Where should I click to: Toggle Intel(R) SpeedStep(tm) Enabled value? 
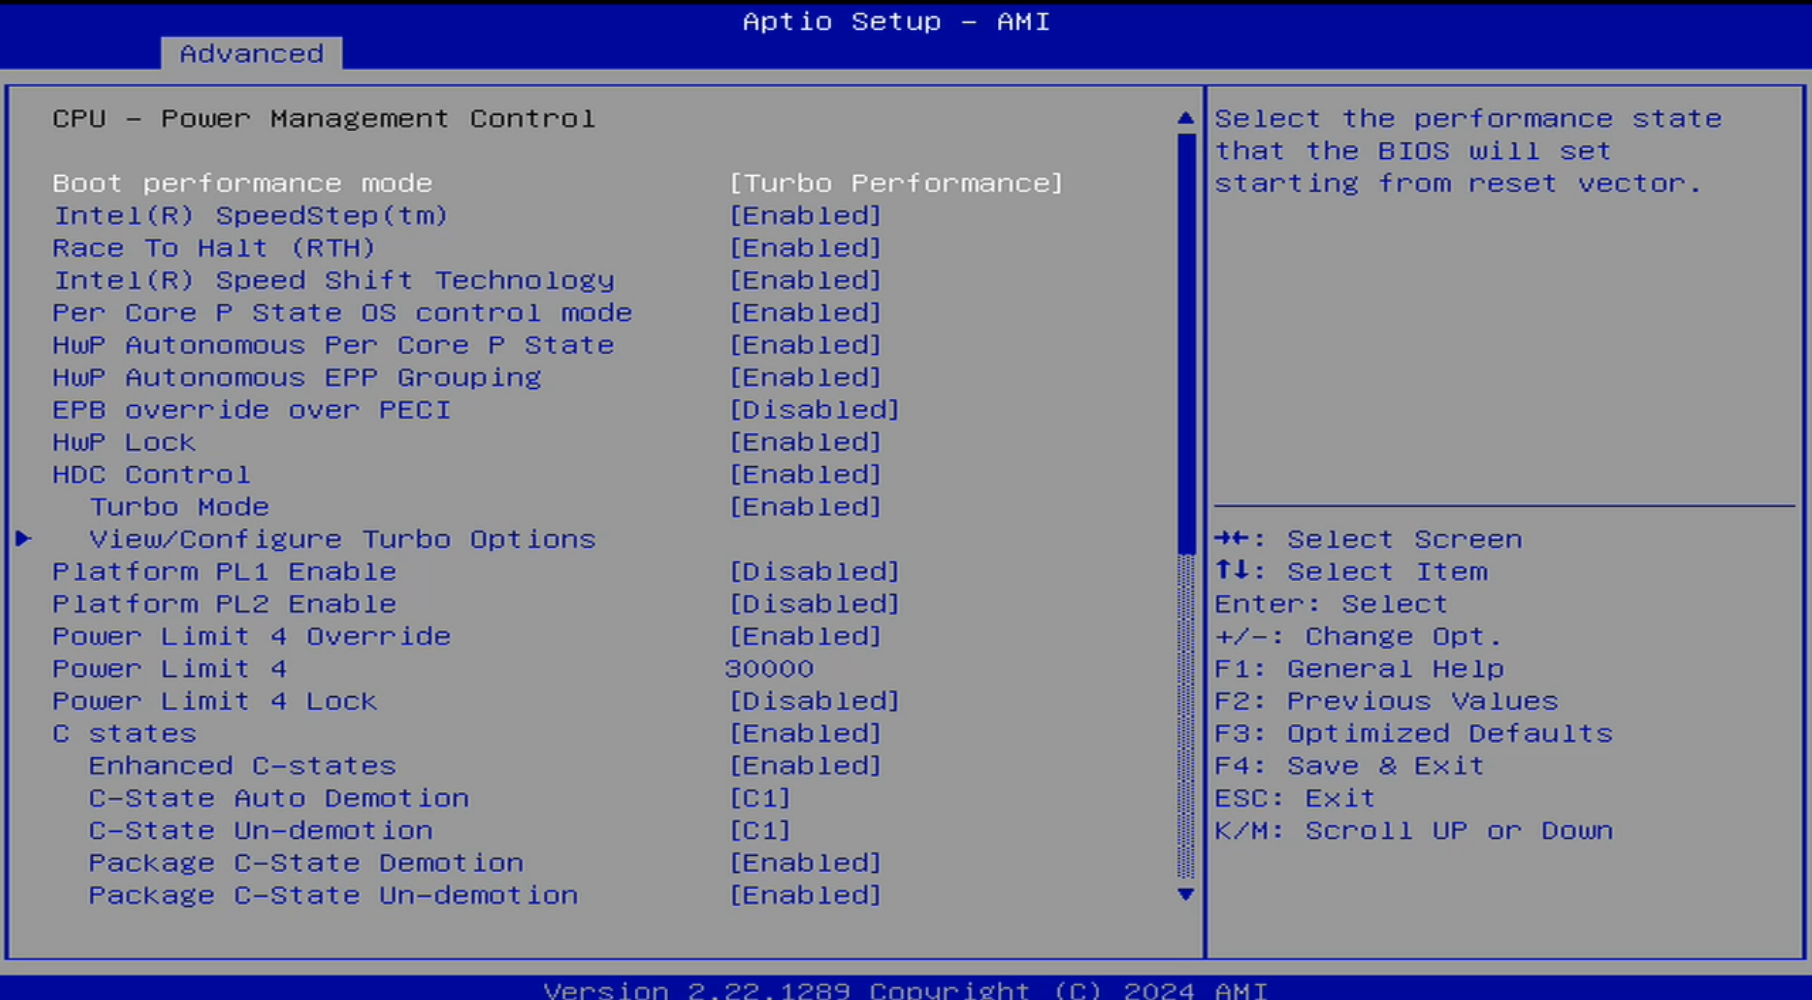805,216
